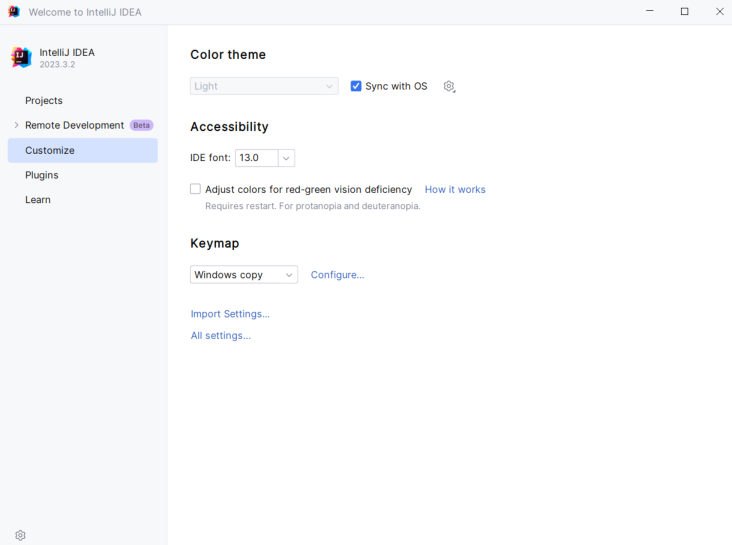Click the 'Requires restart' hint text
The image size is (732, 545).
(x=313, y=206)
